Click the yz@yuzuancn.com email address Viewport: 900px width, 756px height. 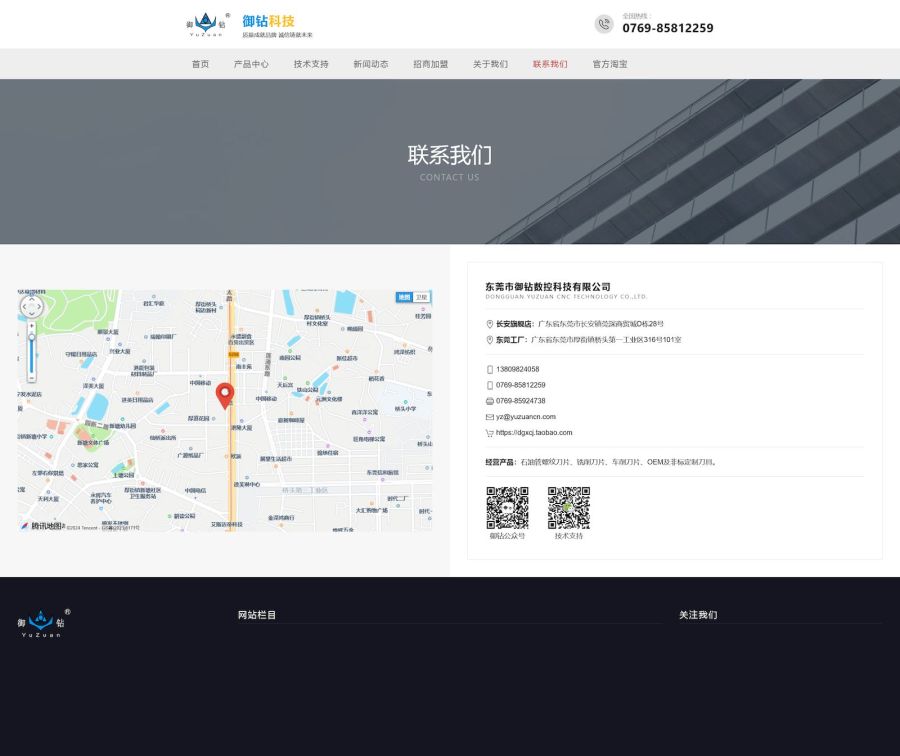526,417
